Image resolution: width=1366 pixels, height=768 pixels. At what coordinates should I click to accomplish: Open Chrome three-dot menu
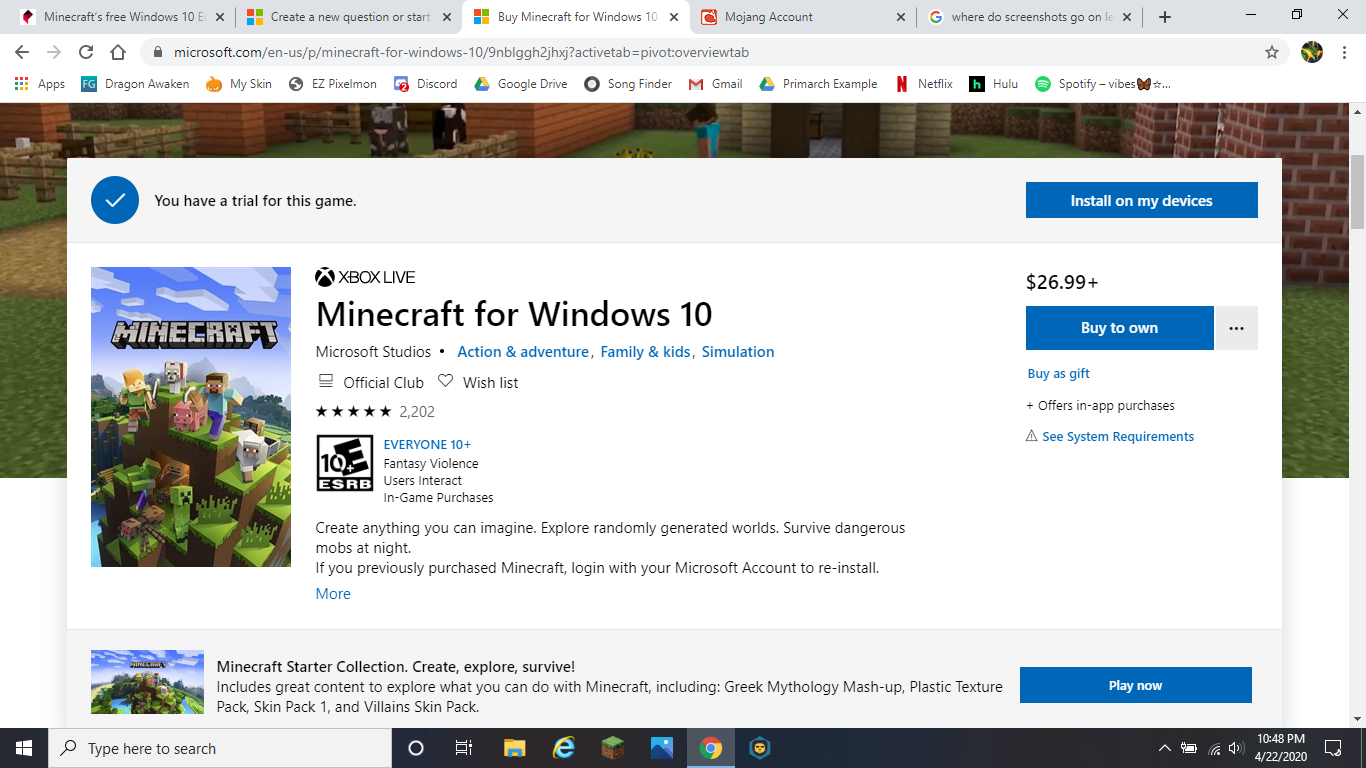coord(1346,52)
